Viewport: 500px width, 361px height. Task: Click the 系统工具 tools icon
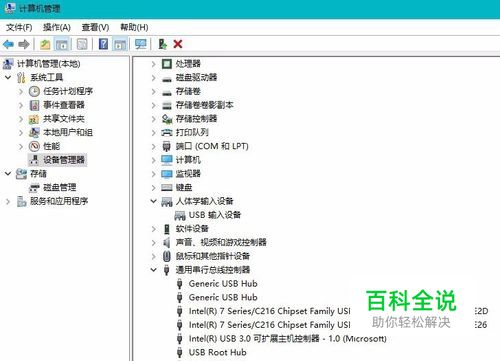pos(21,77)
